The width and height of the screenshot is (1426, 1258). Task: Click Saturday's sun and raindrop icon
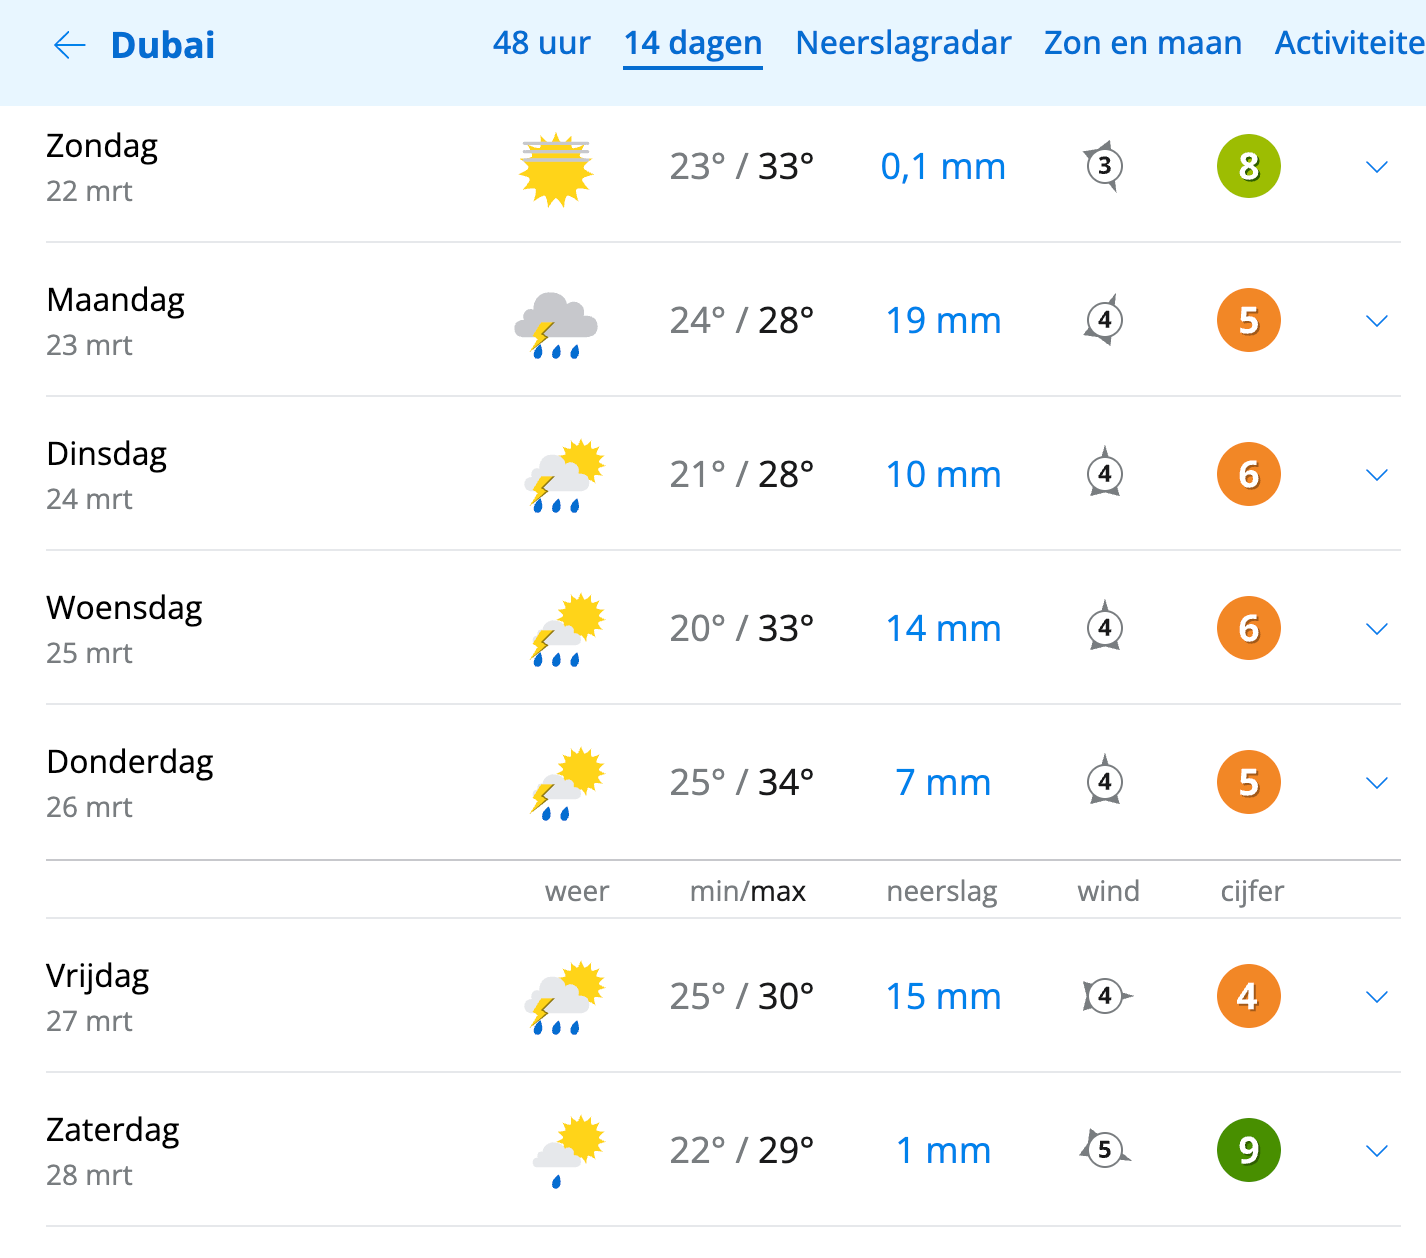568,1150
